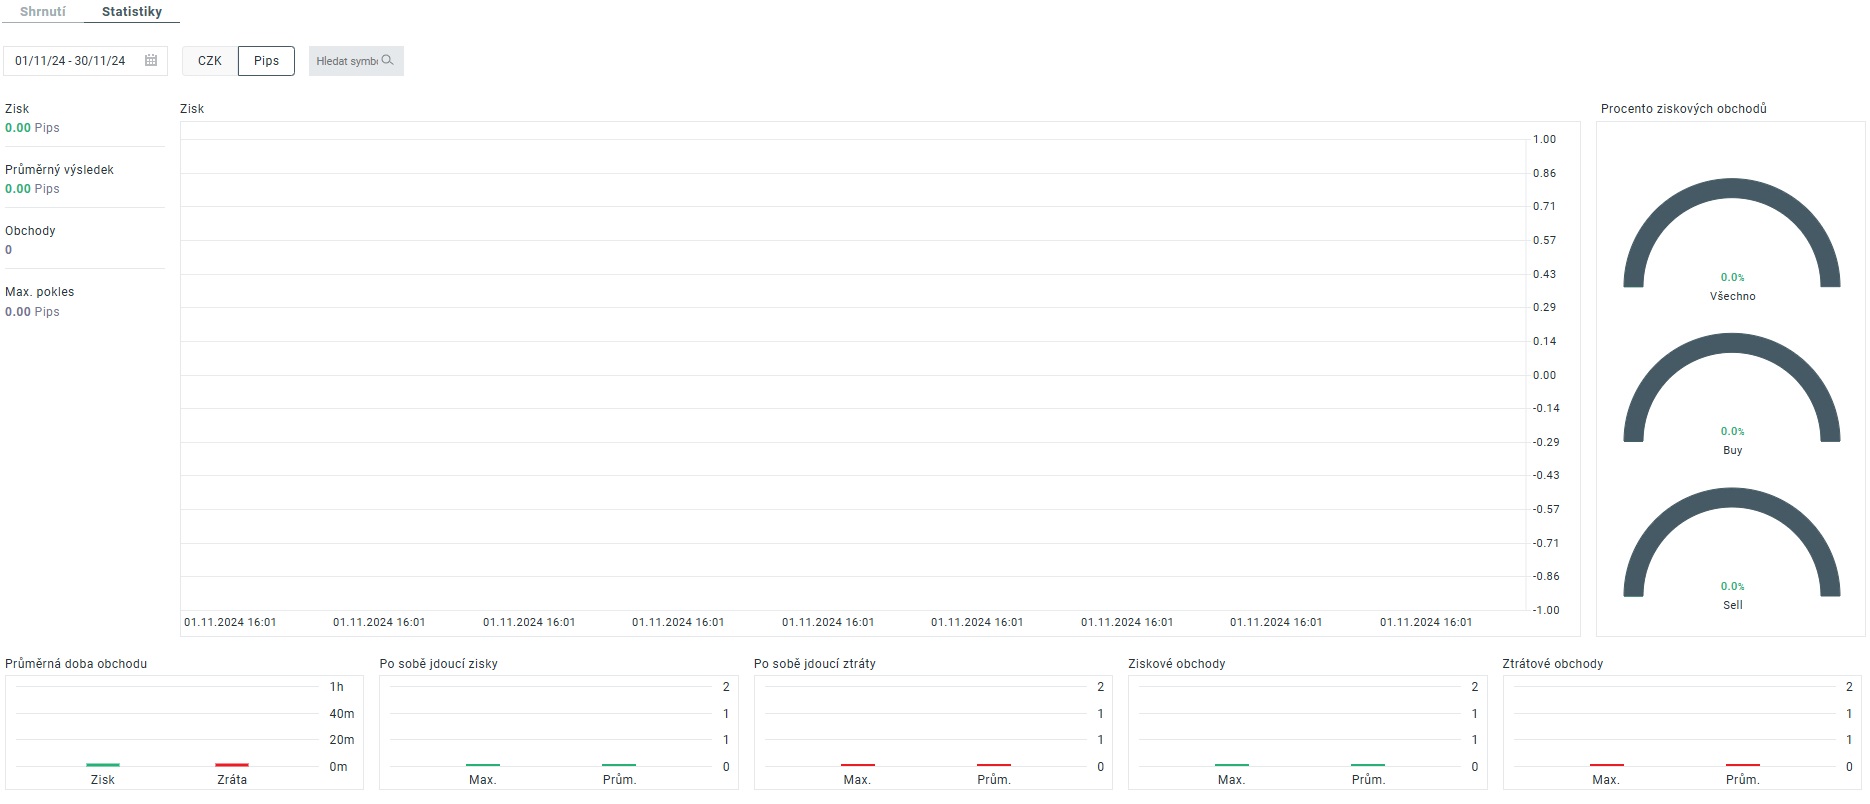Click Prům. bar in Po sobě jdoucí ztráty

coord(993,765)
